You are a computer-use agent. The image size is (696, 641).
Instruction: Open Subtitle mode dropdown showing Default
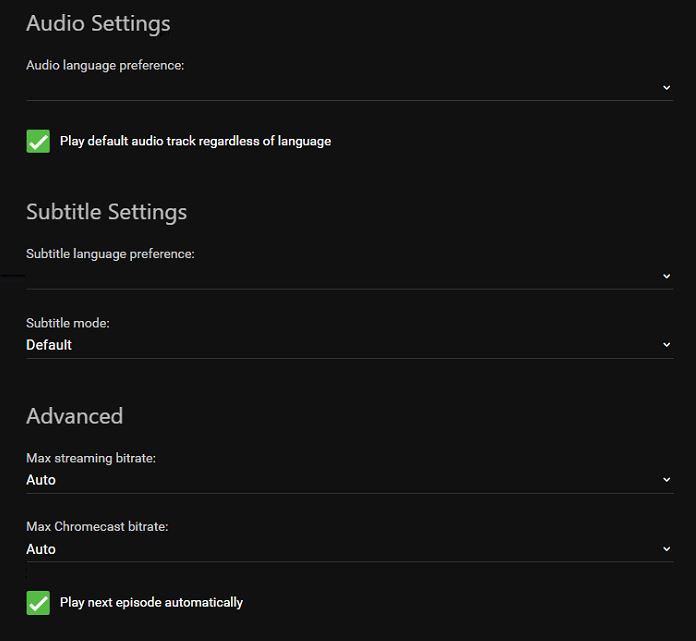(x=340, y=345)
